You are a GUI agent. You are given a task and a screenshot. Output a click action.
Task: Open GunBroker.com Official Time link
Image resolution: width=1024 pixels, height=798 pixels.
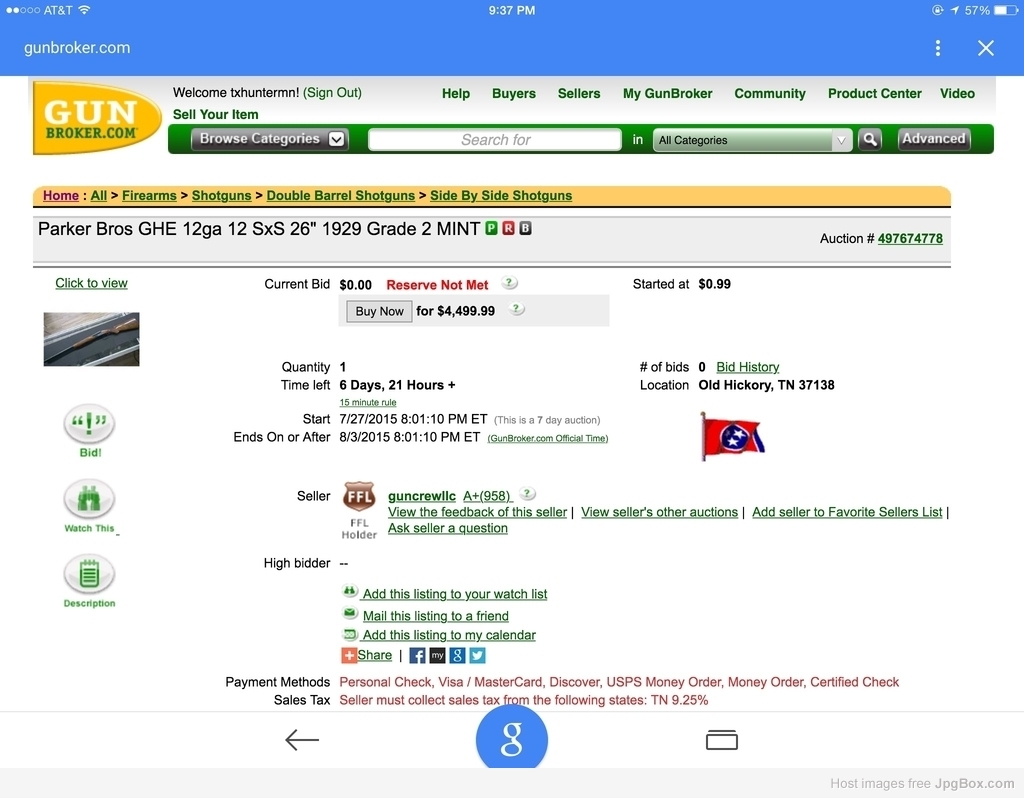point(548,438)
